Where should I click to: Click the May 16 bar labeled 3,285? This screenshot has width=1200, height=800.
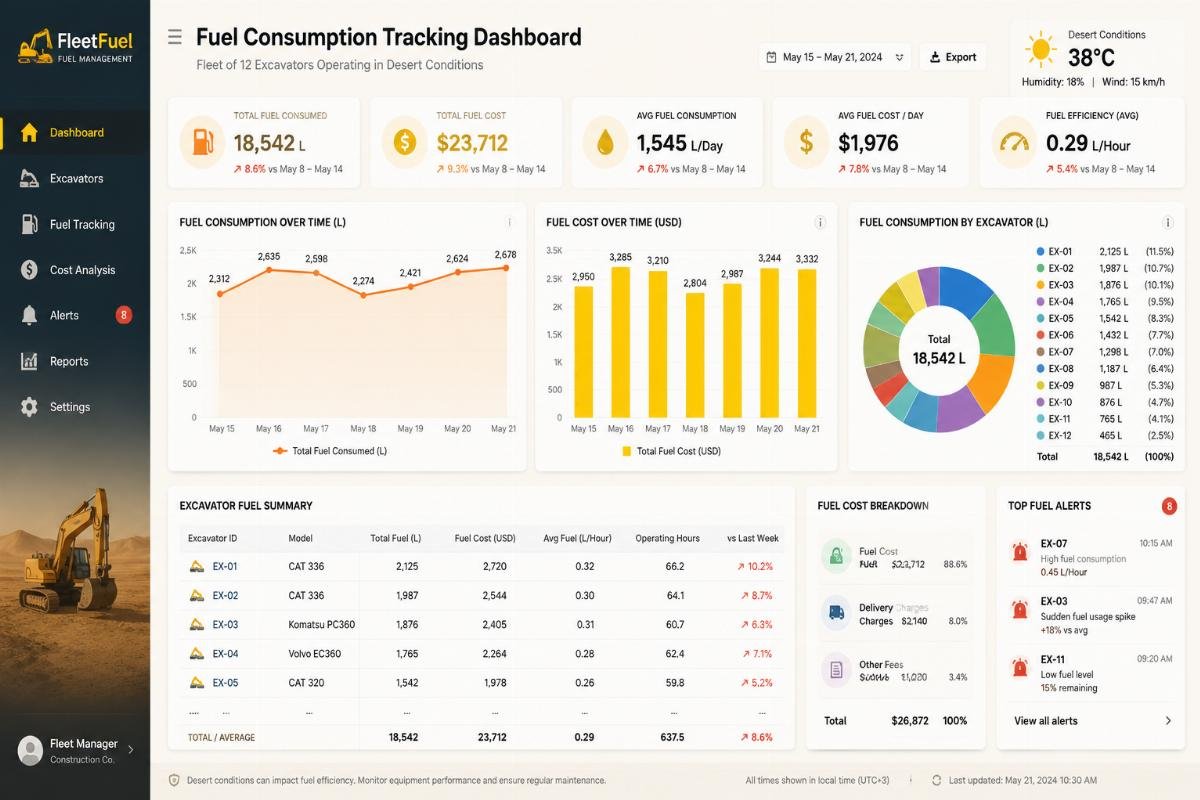(621, 341)
